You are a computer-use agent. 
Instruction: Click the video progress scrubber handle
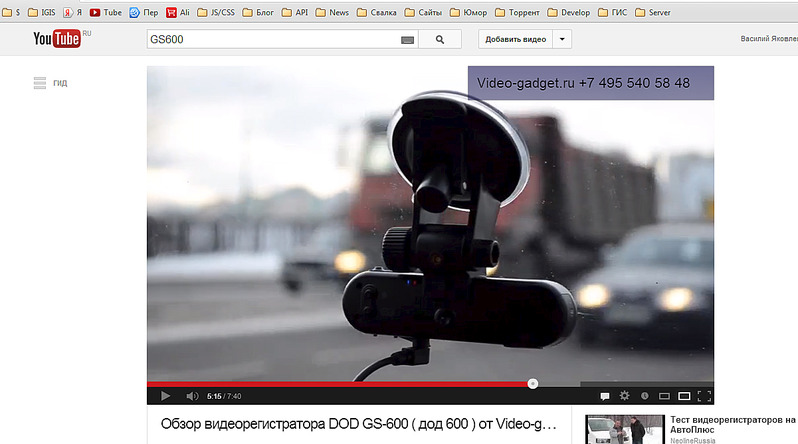[x=532, y=383]
